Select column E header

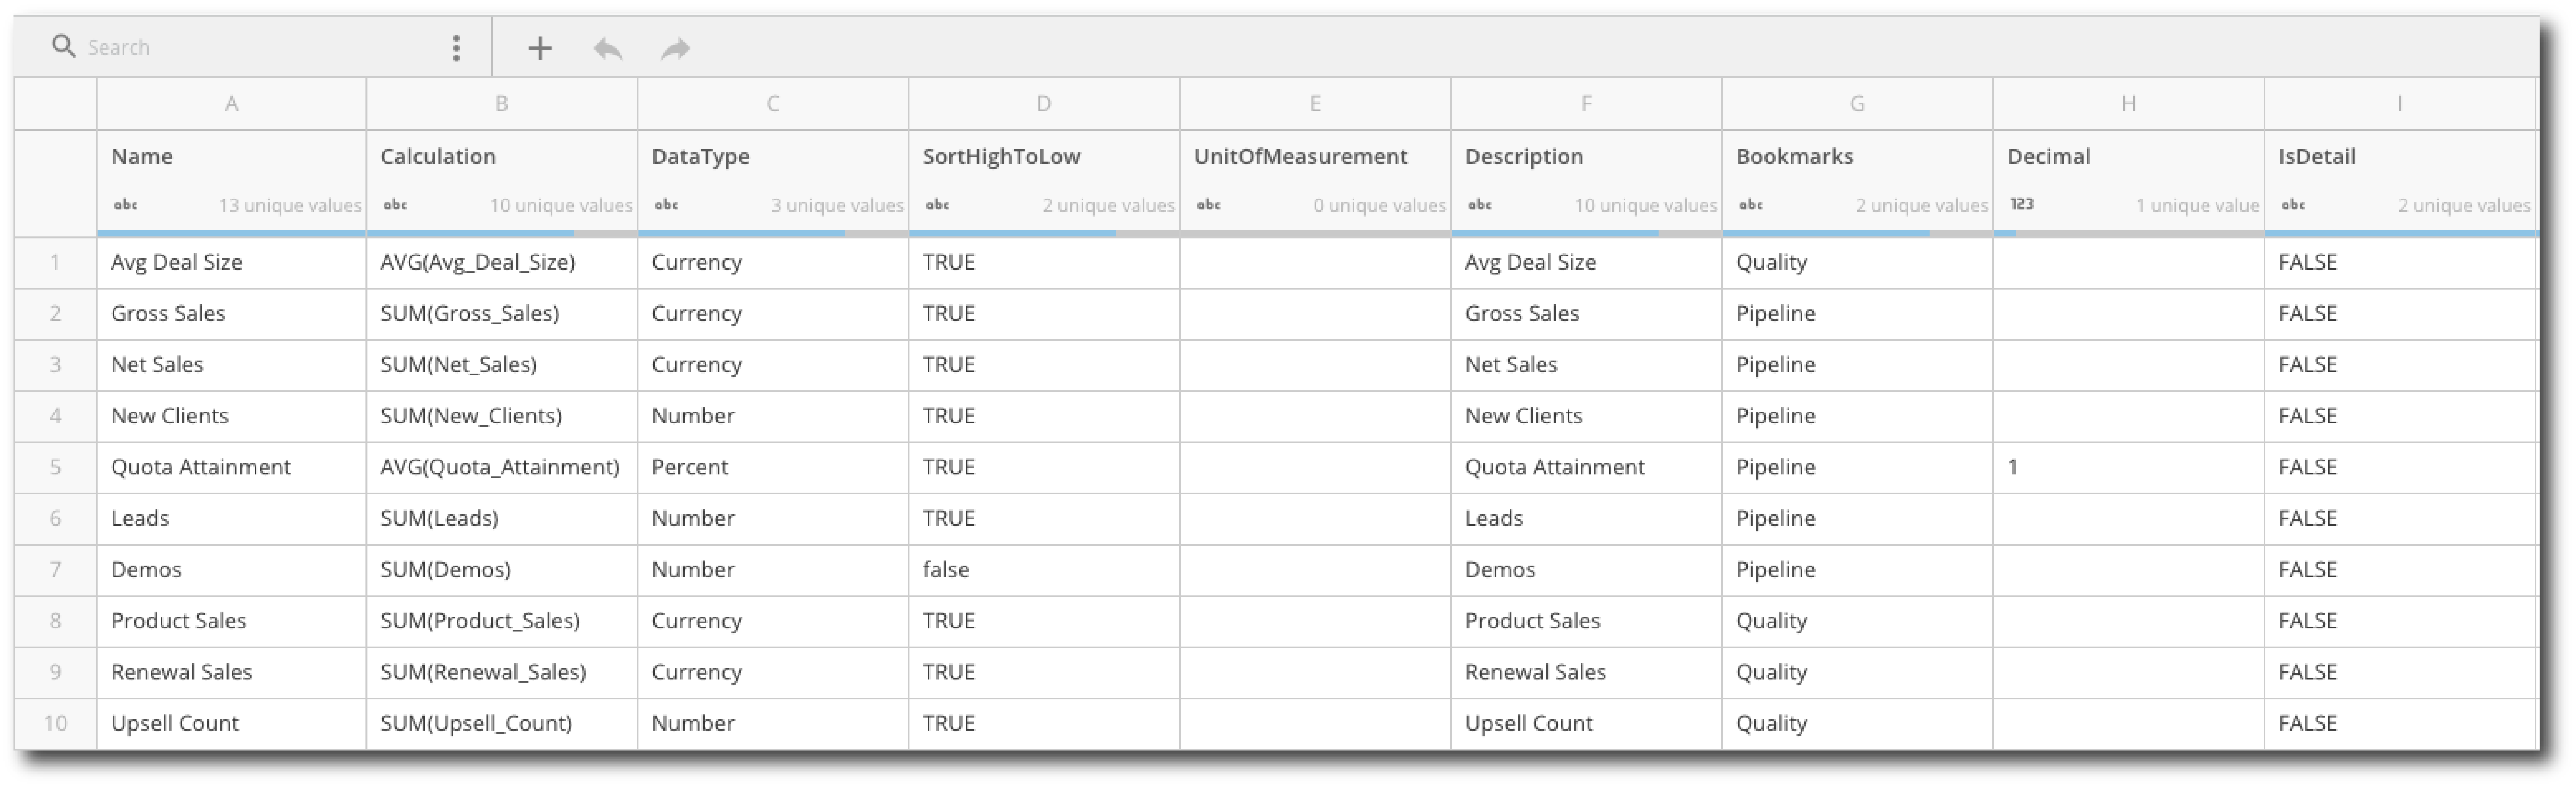(1315, 103)
